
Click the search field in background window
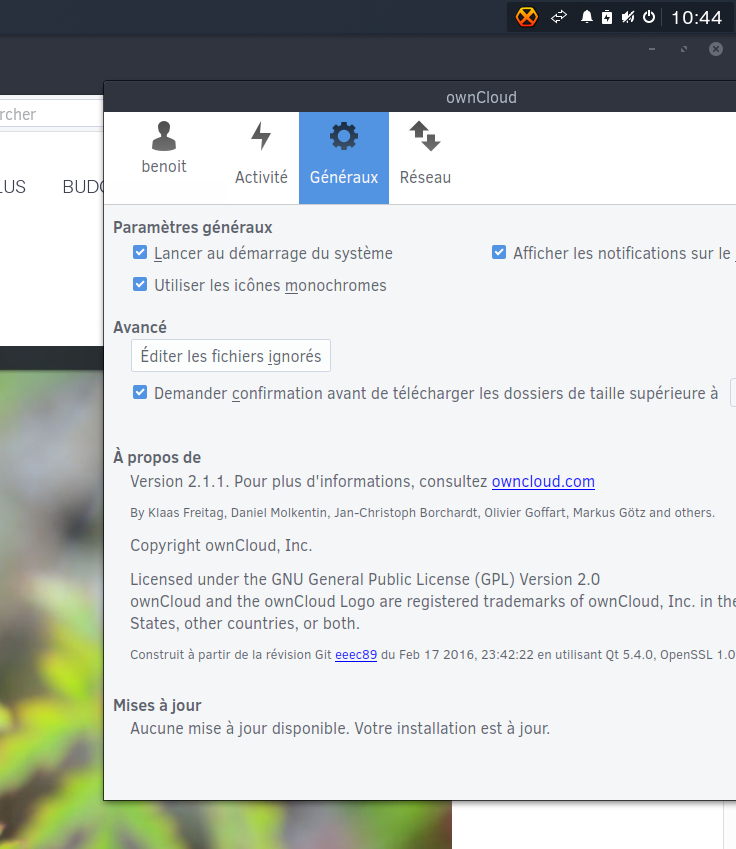51,114
